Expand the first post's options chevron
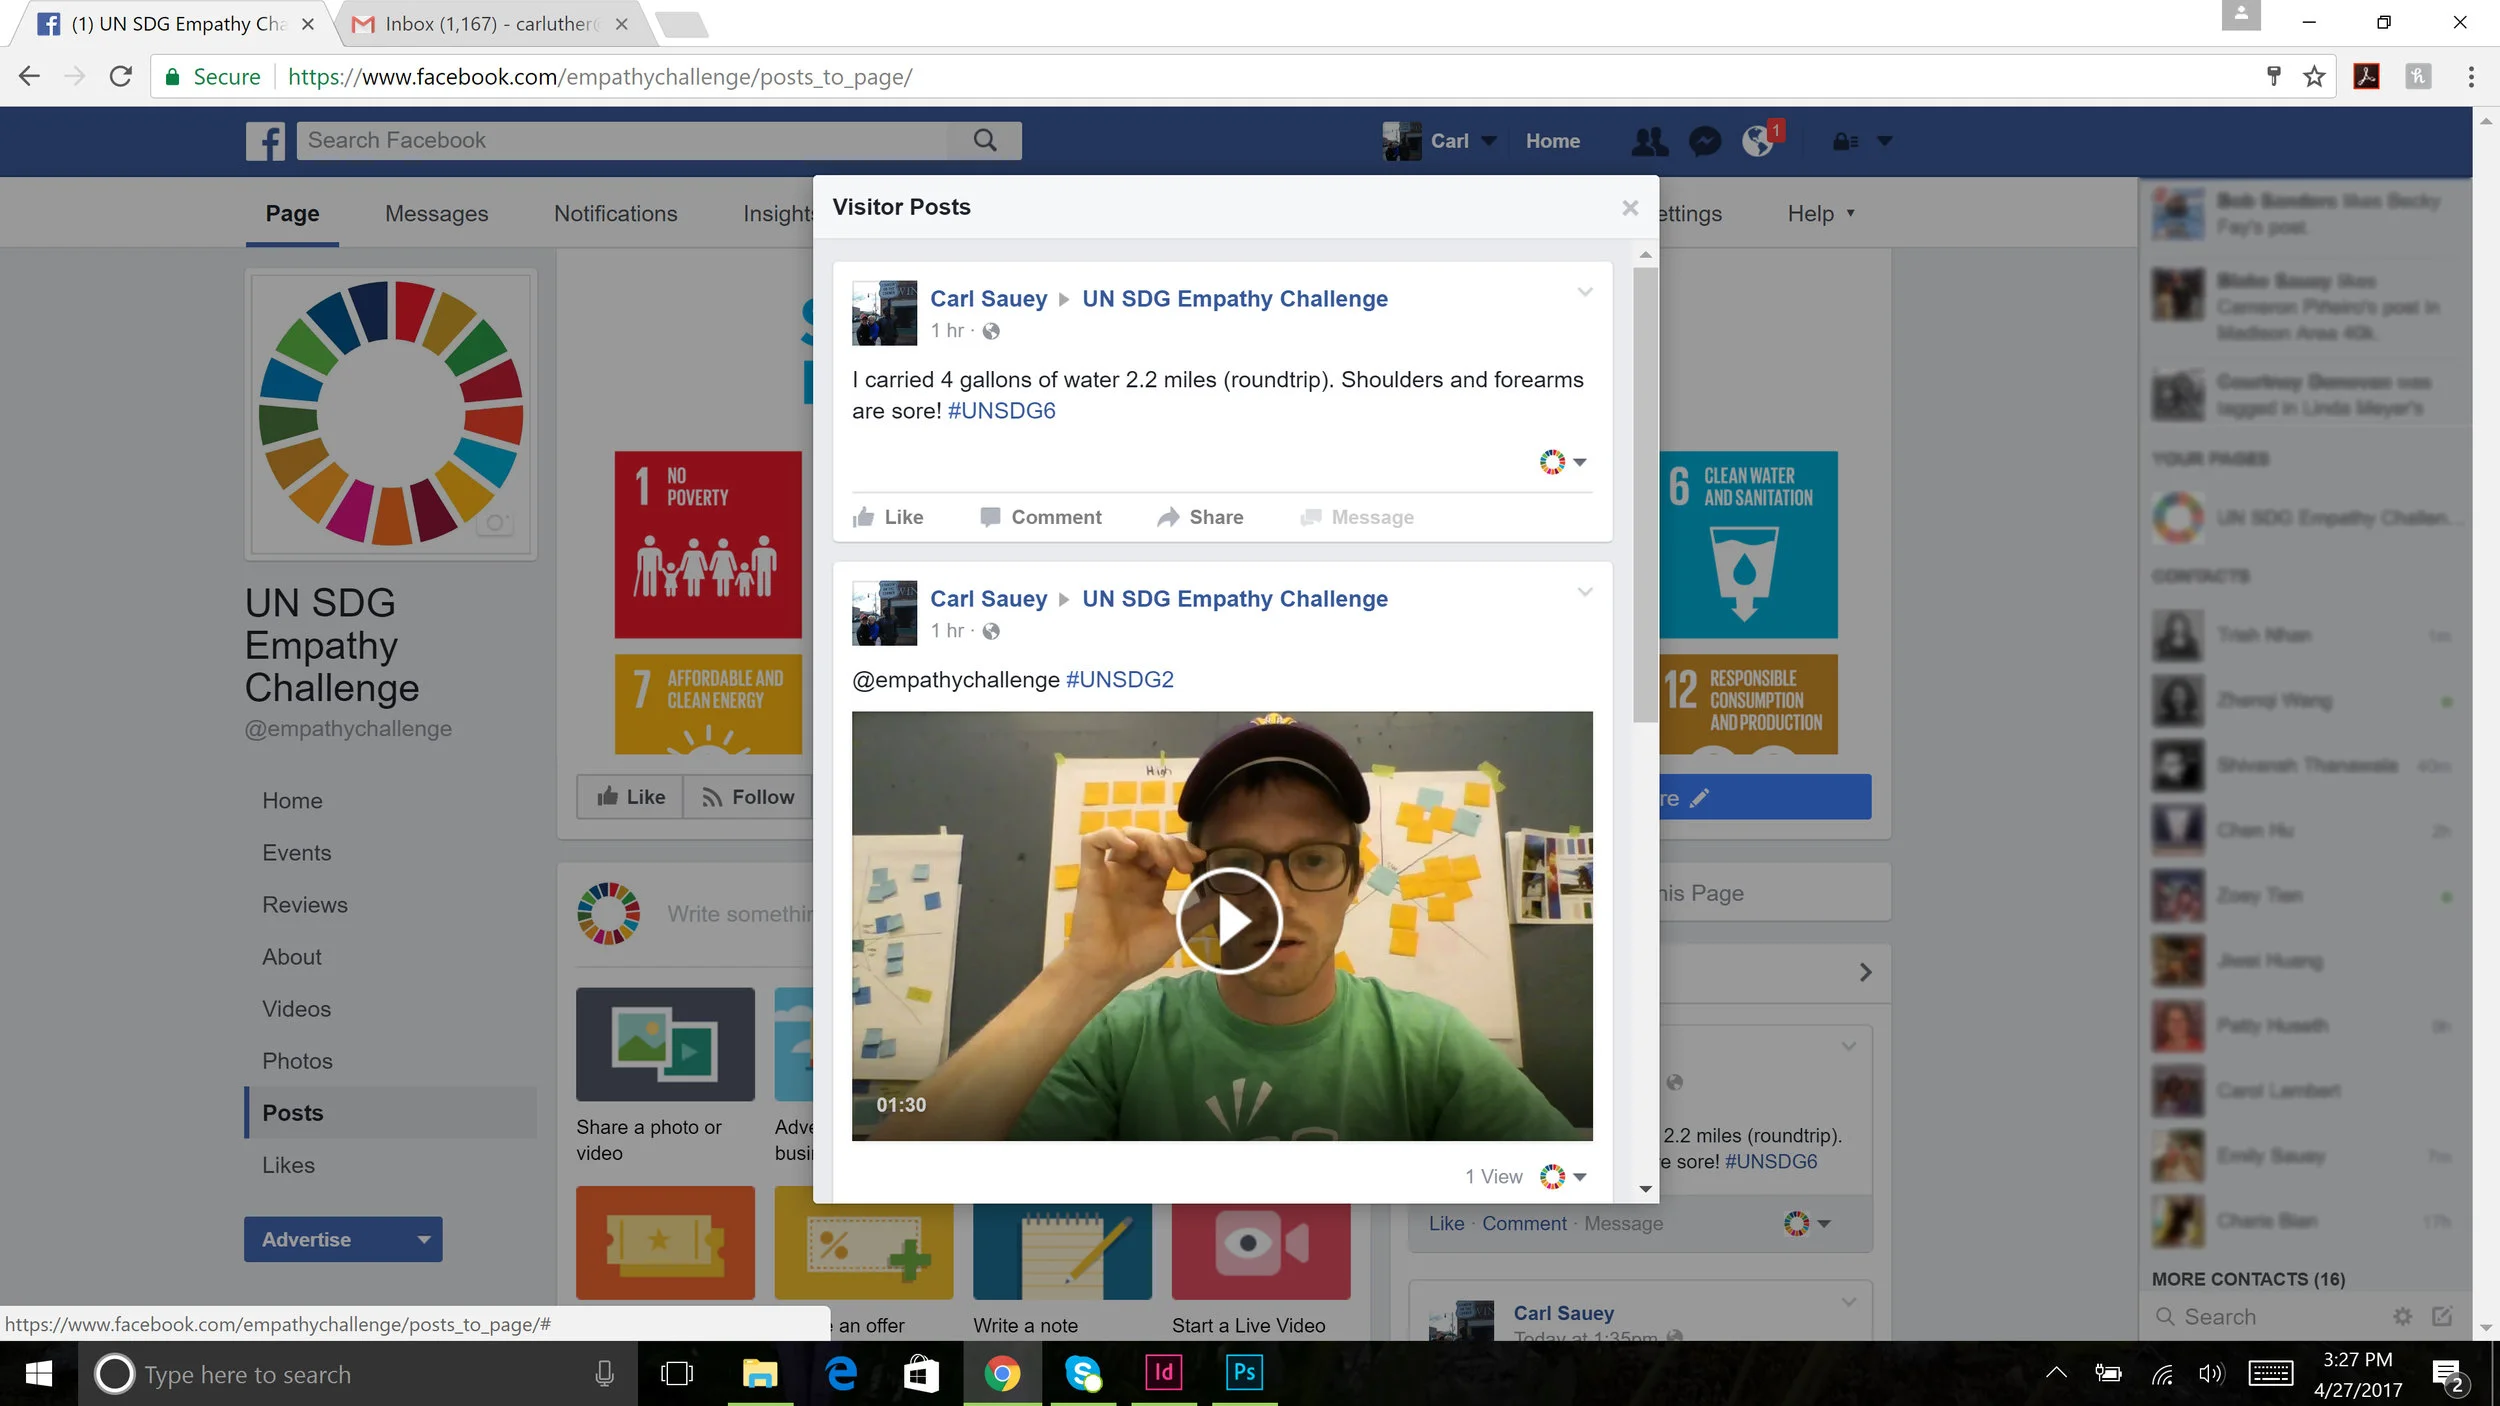This screenshot has height=1406, width=2500. pyautogui.click(x=1585, y=292)
